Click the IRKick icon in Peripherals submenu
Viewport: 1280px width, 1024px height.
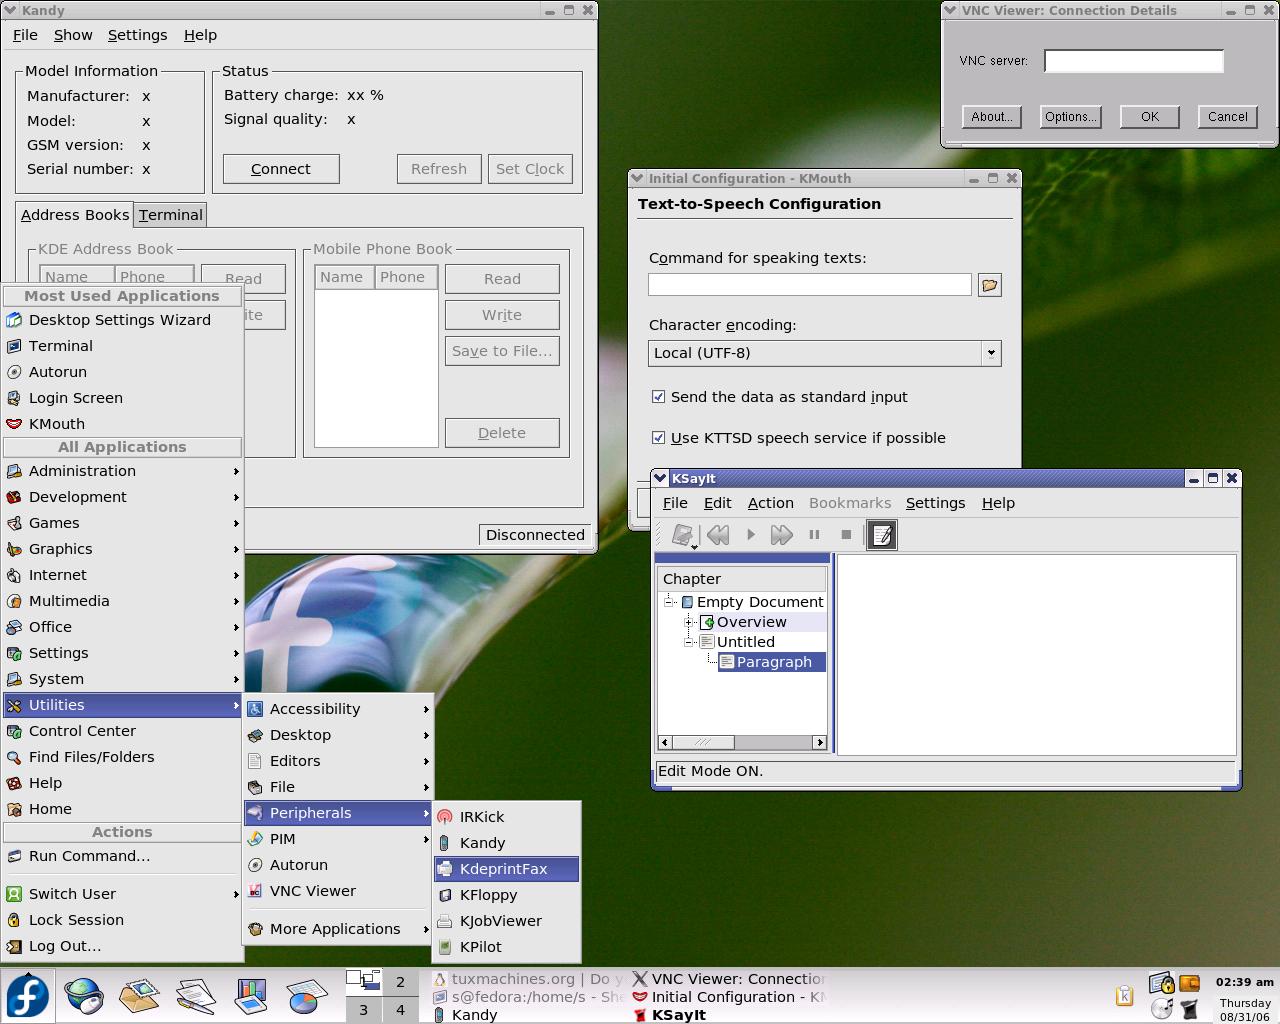(x=445, y=817)
